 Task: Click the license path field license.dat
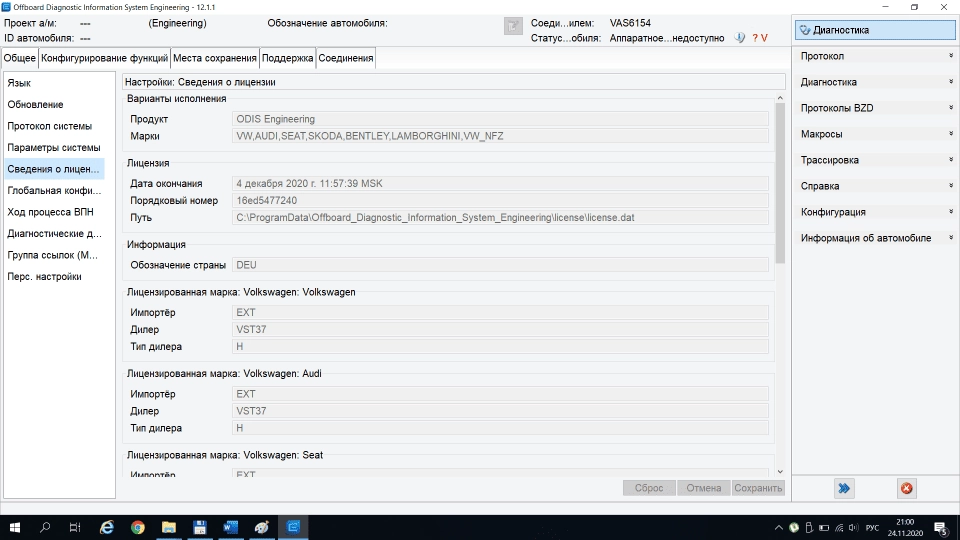point(500,217)
